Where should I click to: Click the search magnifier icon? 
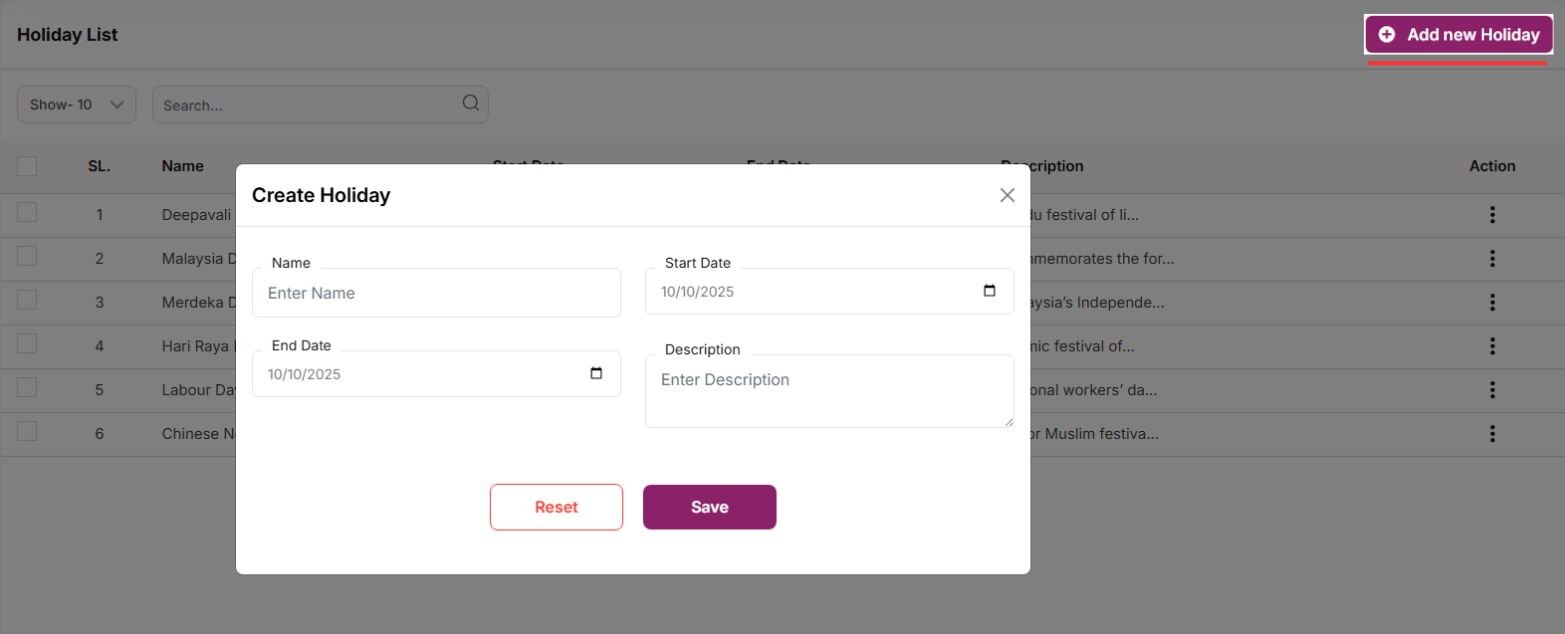pos(471,103)
